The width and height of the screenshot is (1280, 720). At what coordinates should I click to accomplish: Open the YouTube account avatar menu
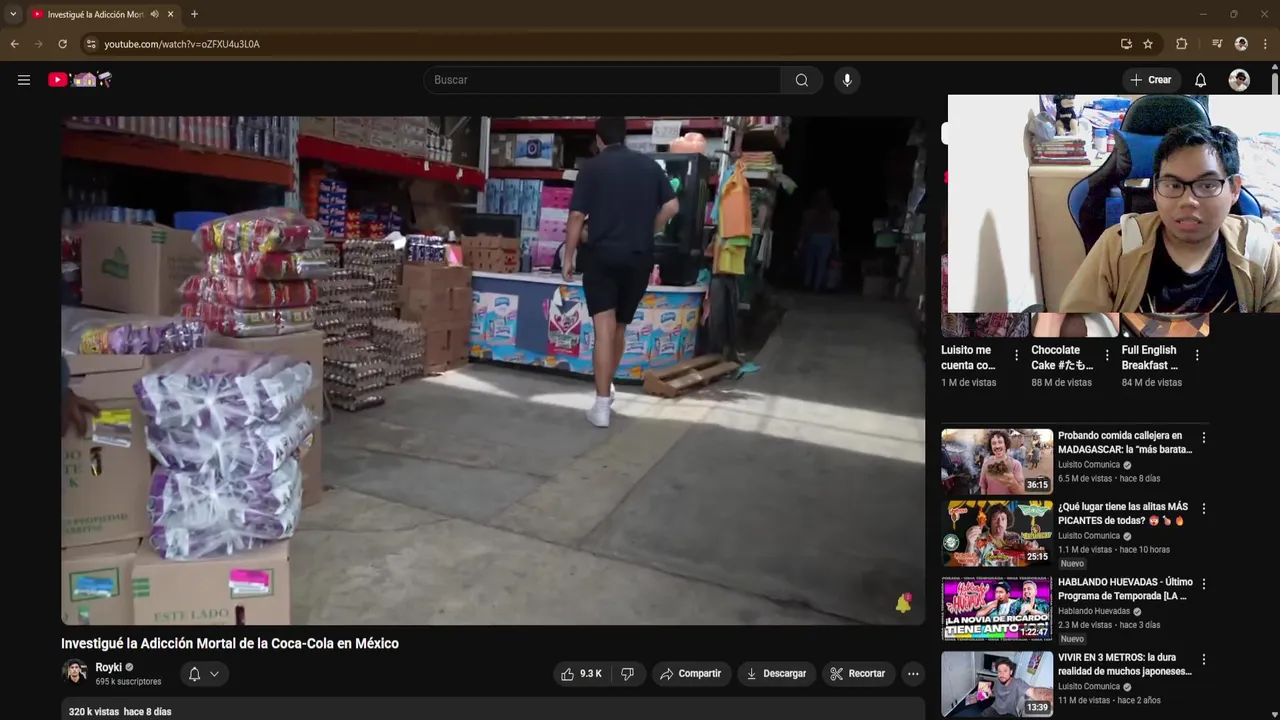click(1239, 80)
